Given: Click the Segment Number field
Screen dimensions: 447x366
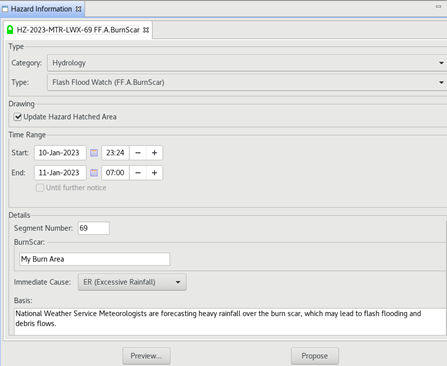Looking at the screenshot, I should (94, 228).
